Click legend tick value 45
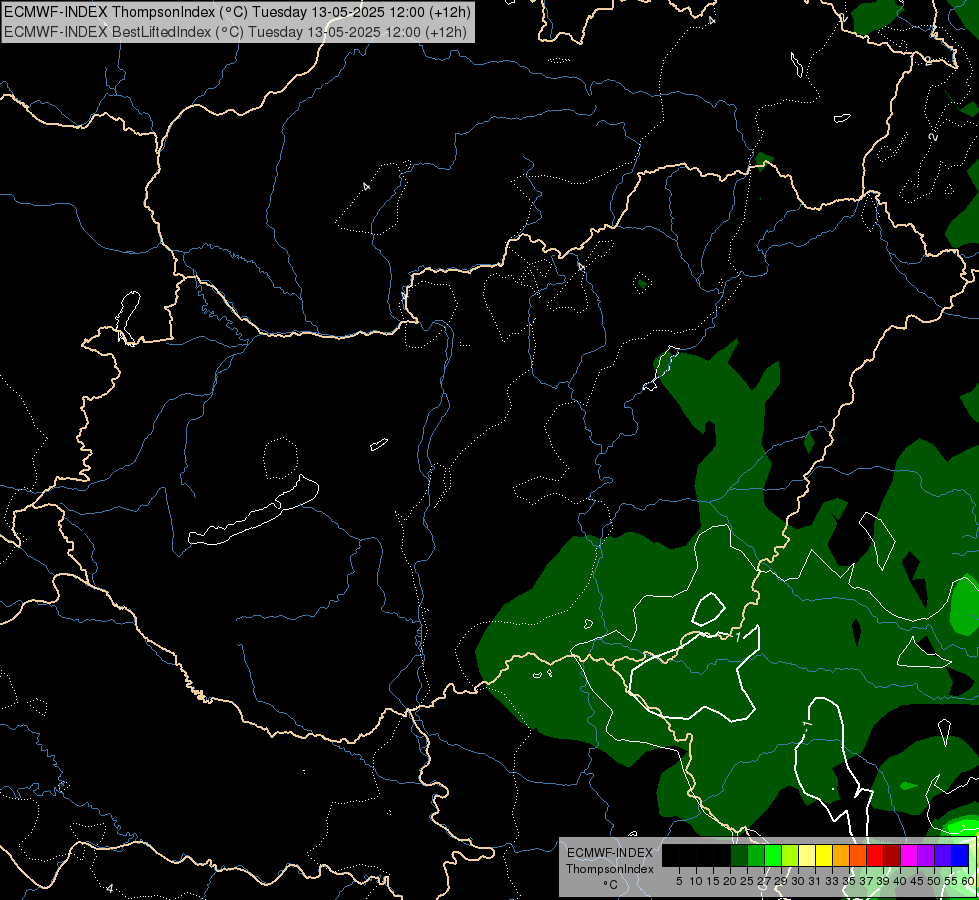The height and width of the screenshot is (900, 979). pos(918,881)
